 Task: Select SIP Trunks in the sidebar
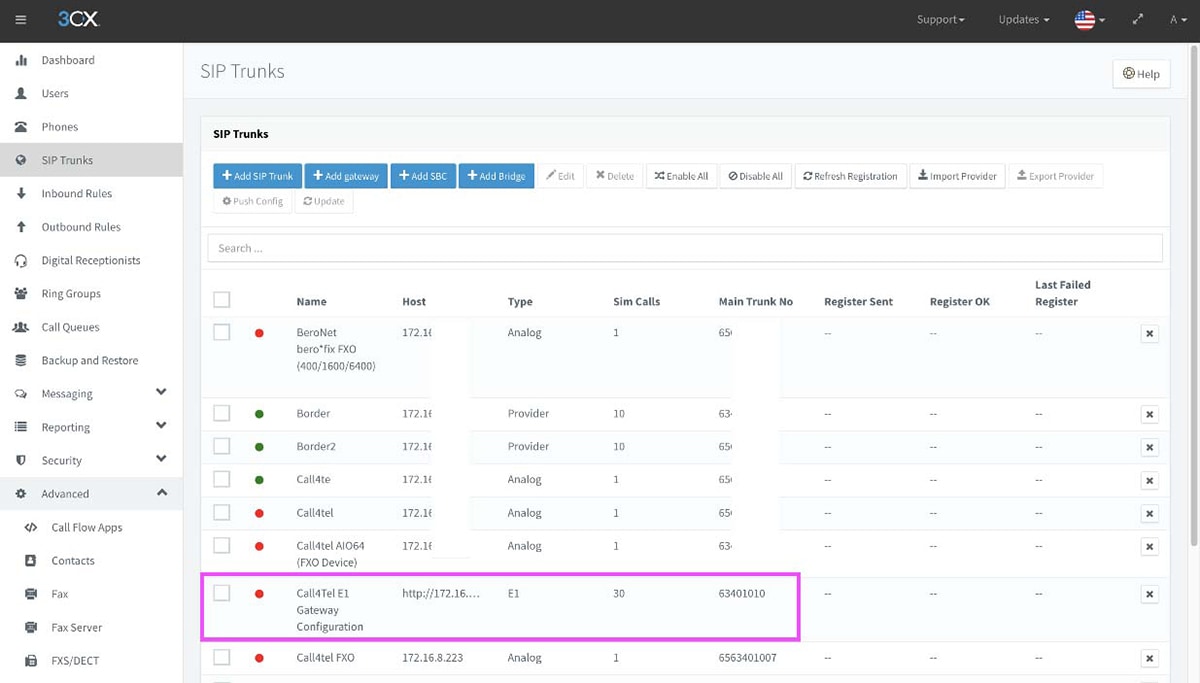91,160
